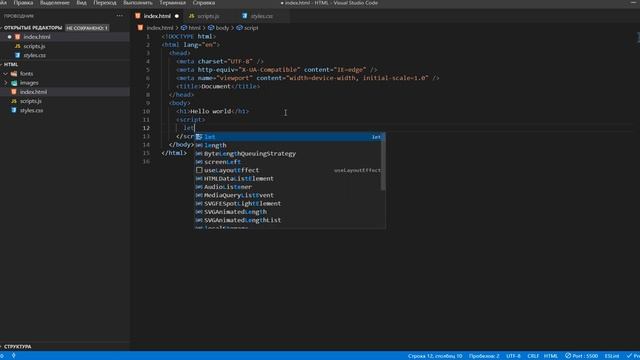
Task: Choose 'HTMLDataListElement' suggestion
Action: [x=289, y=178]
